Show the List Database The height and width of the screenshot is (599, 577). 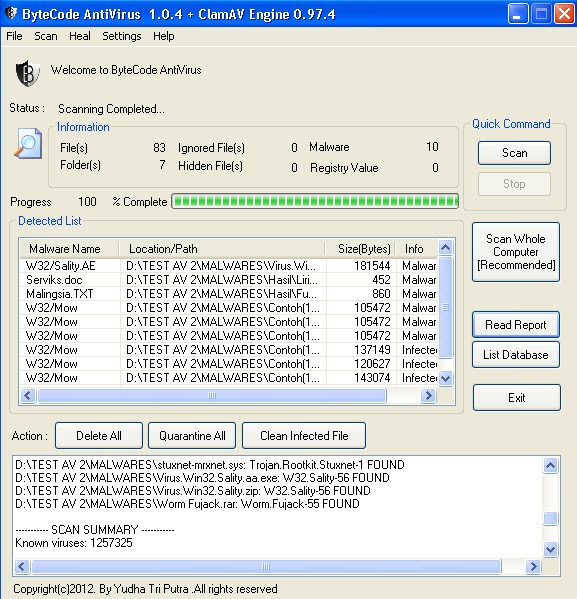point(516,355)
